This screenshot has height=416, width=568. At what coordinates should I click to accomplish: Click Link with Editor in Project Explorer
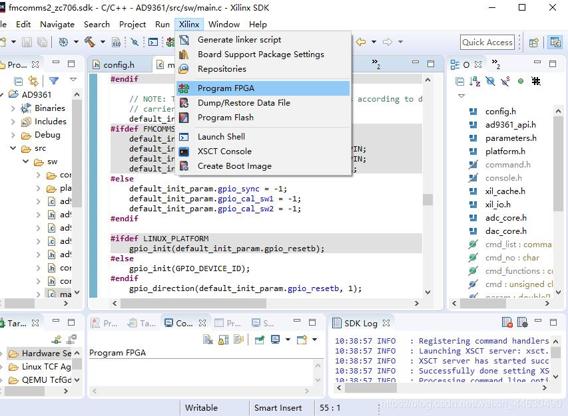[33, 81]
